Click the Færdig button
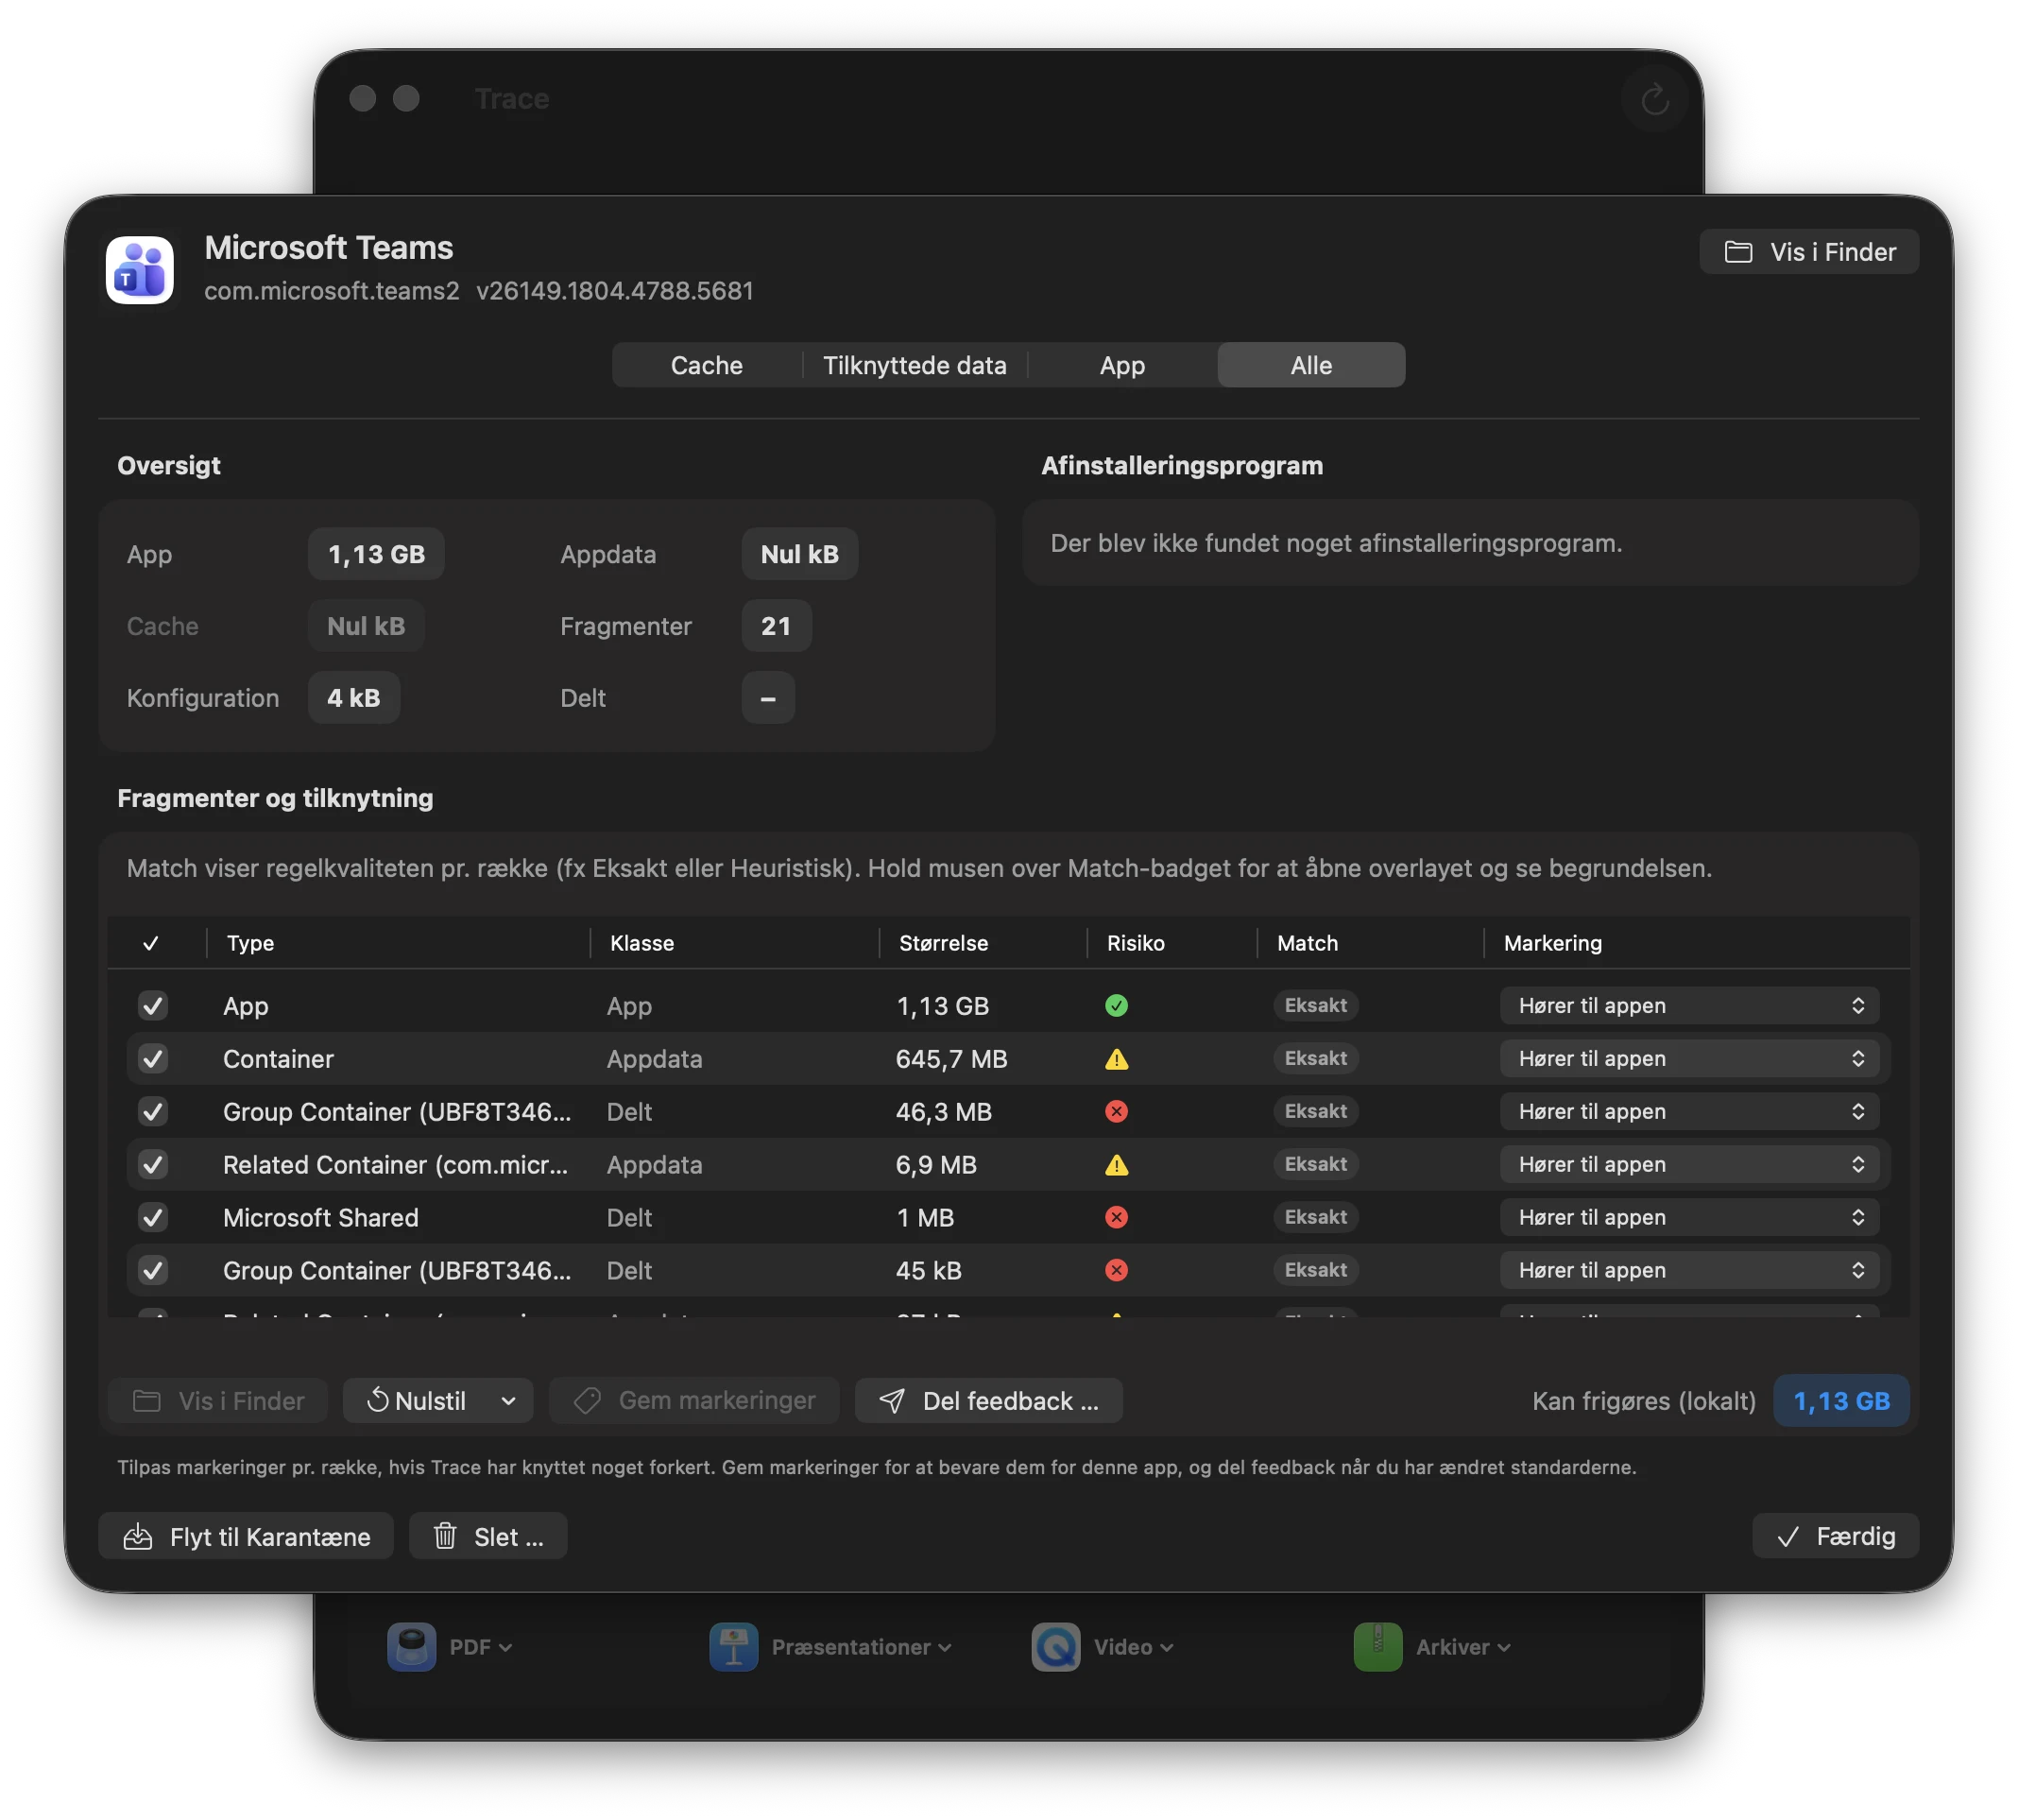 [1835, 1536]
